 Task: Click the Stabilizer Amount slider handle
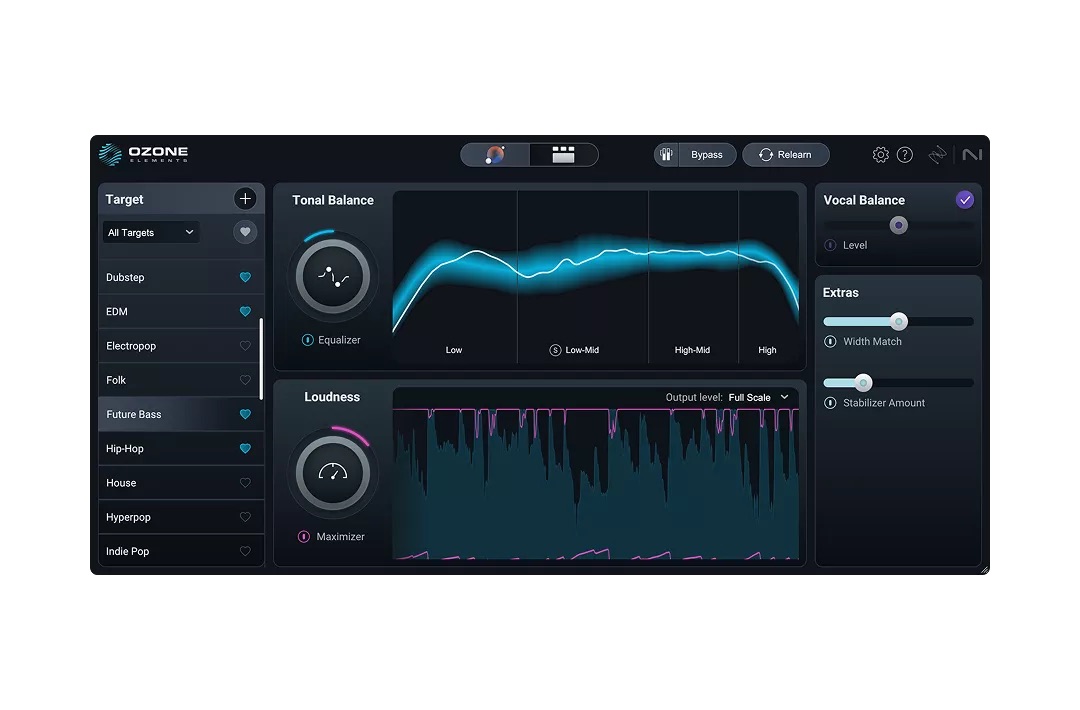[863, 383]
